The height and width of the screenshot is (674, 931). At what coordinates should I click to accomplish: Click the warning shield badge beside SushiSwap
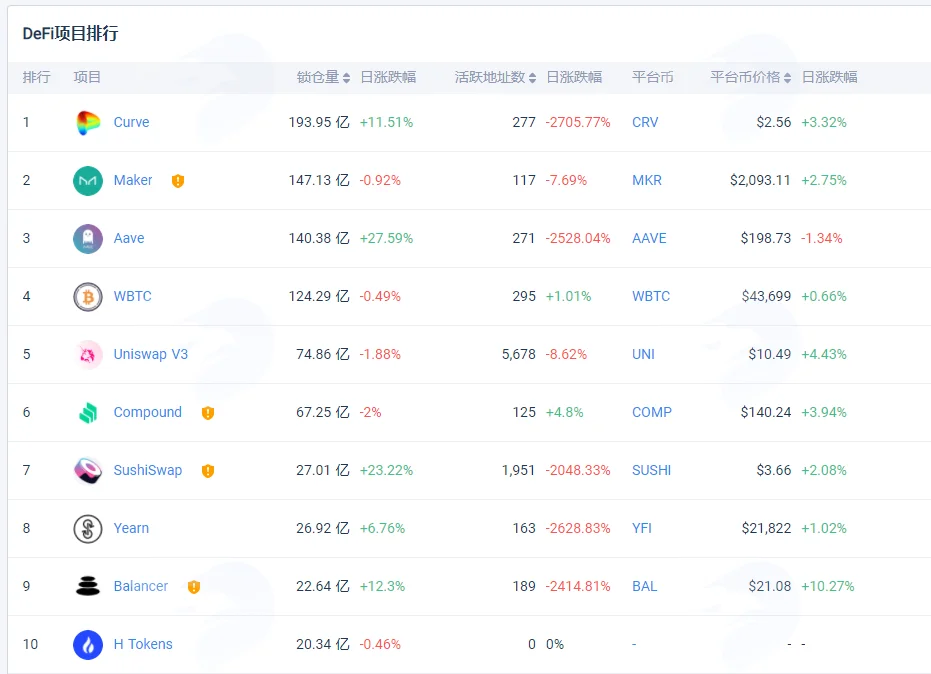(208, 471)
